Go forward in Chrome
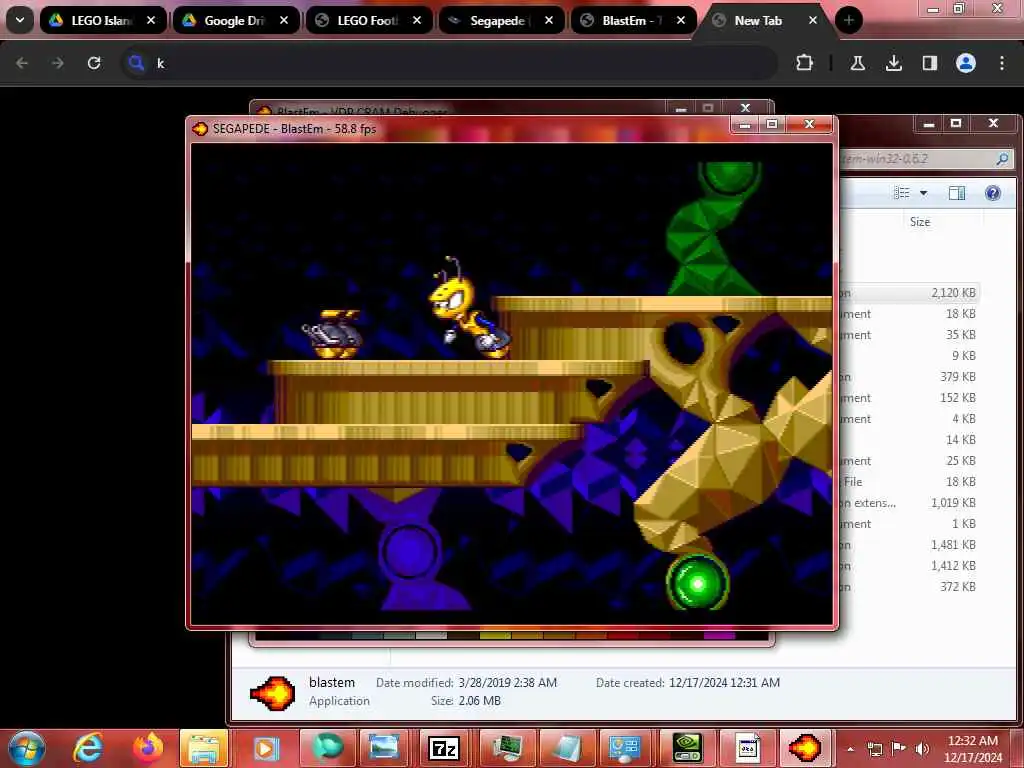1024x768 pixels. pyautogui.click(x=57, y=63)
